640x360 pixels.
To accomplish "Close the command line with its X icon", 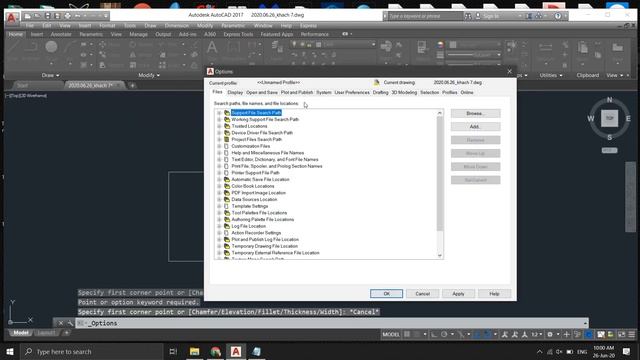I will [61, 323].
